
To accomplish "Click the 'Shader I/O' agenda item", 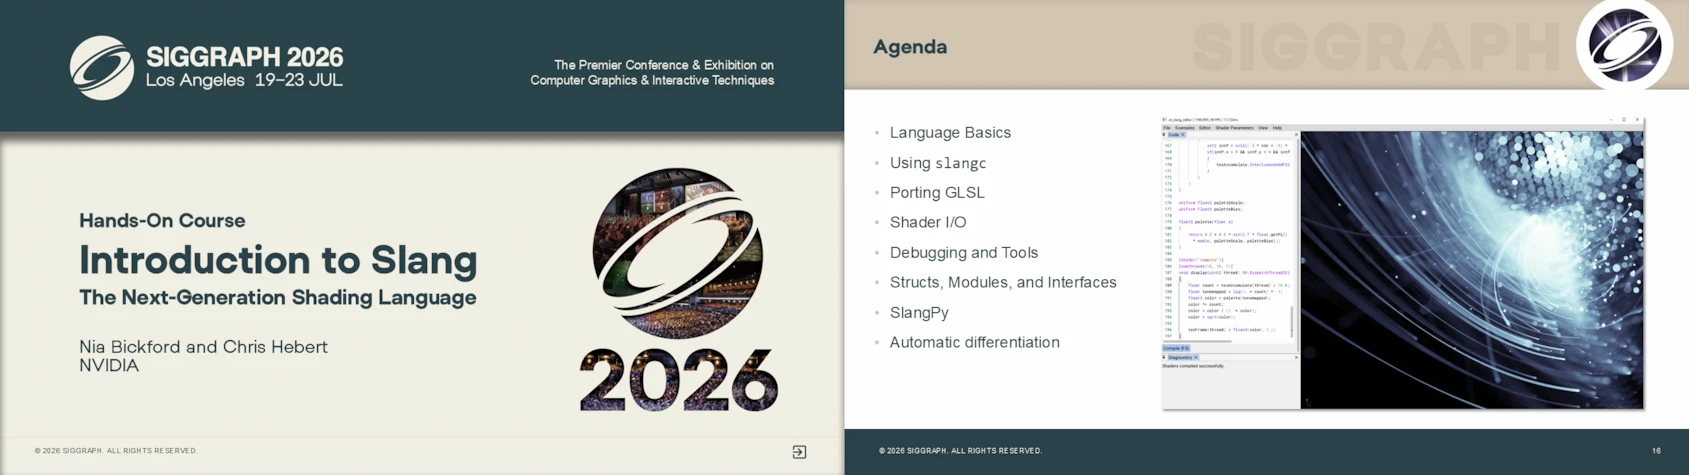I will pyautogui.click(x=928, y=222).
